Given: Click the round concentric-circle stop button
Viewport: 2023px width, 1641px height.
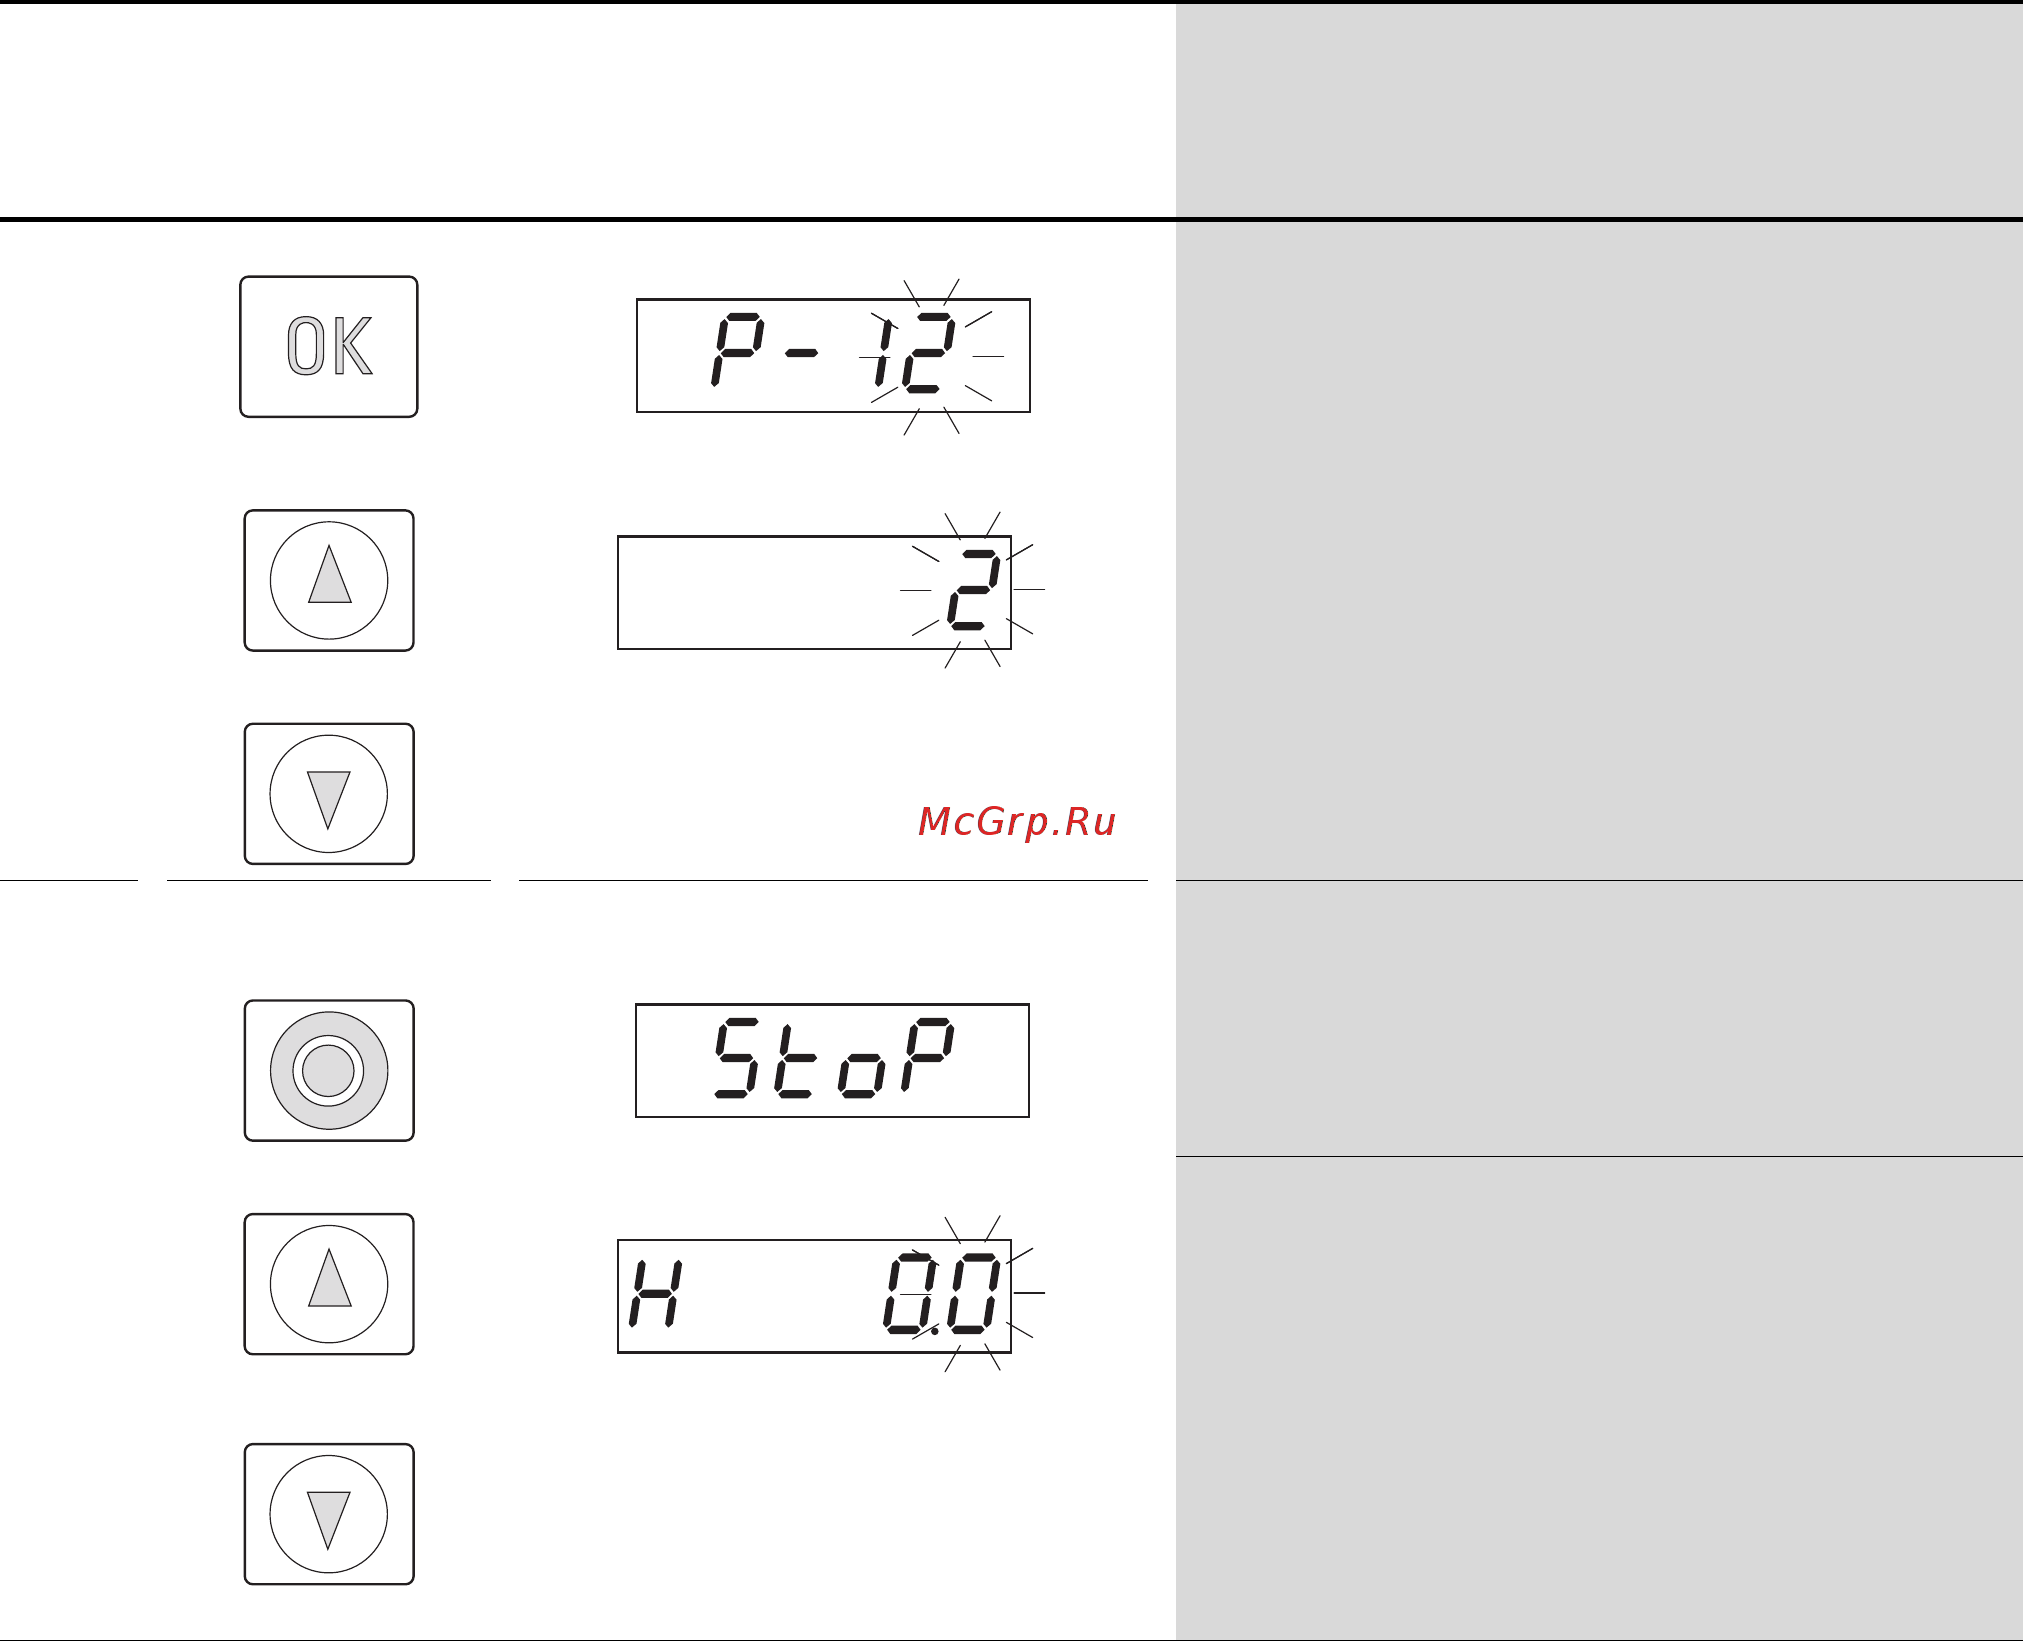Looking at the screenshot, I should point(329,1070).
